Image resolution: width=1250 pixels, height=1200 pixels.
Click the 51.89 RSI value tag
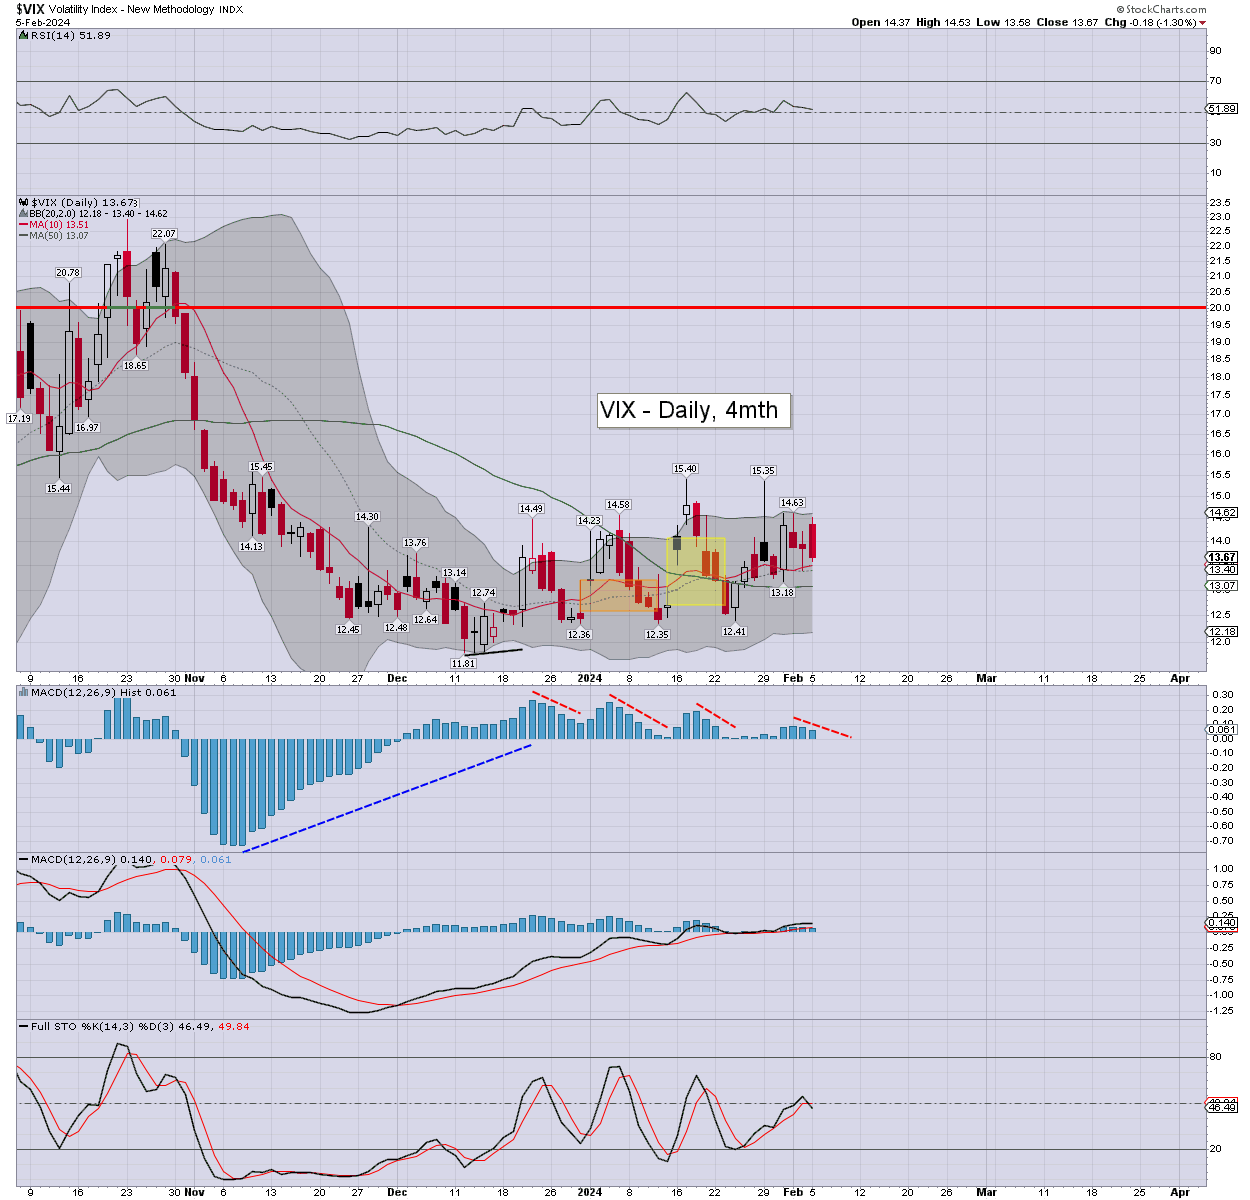tap(1223, 108)
